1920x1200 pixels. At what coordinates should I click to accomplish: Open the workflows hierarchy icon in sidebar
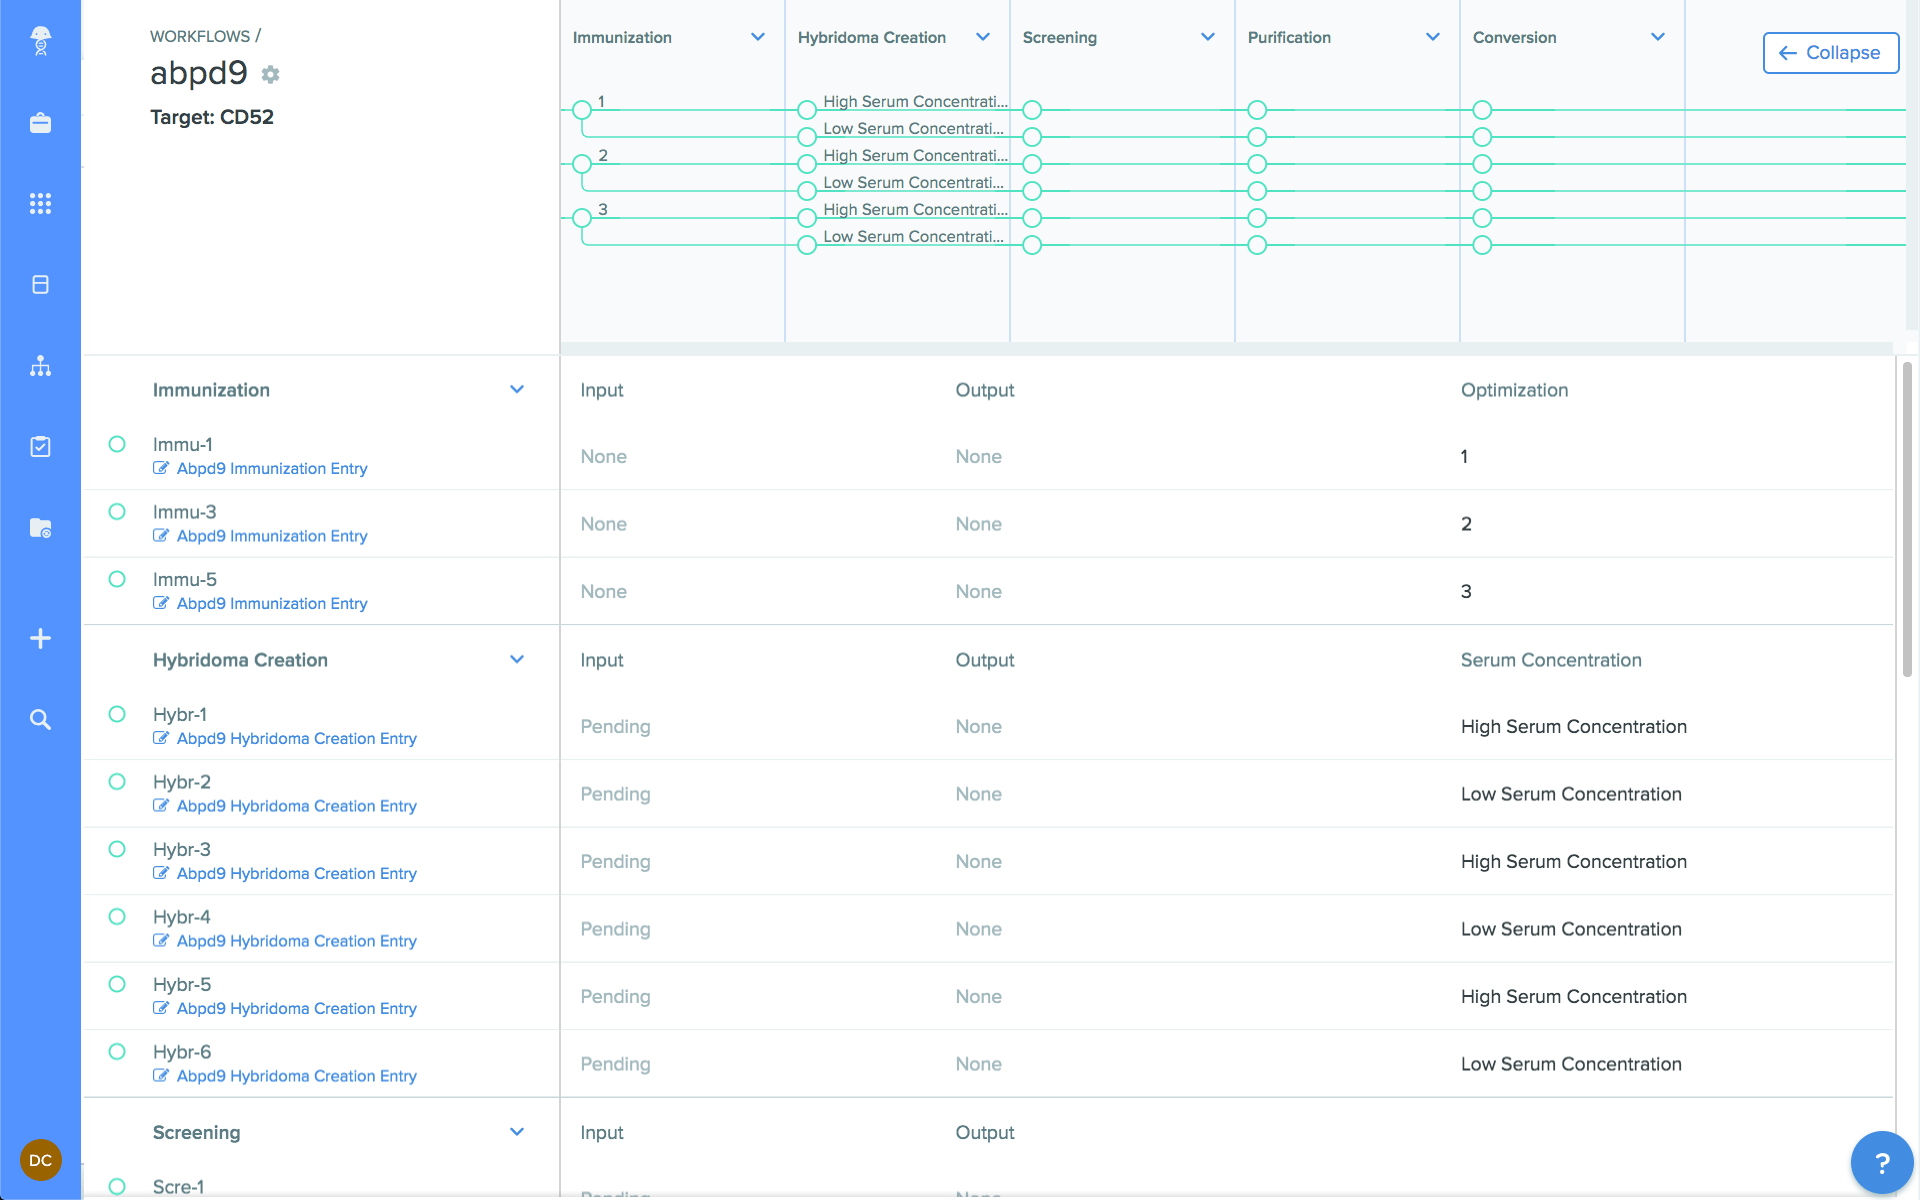coord(40,366)
